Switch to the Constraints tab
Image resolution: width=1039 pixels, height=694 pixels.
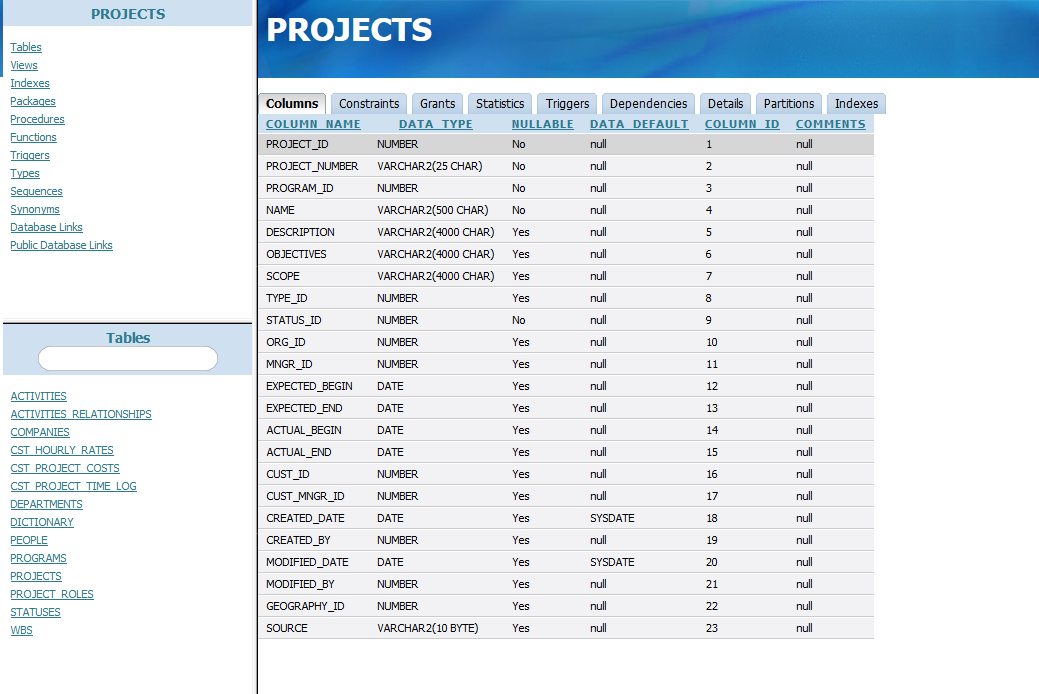[x=369, y=104]
